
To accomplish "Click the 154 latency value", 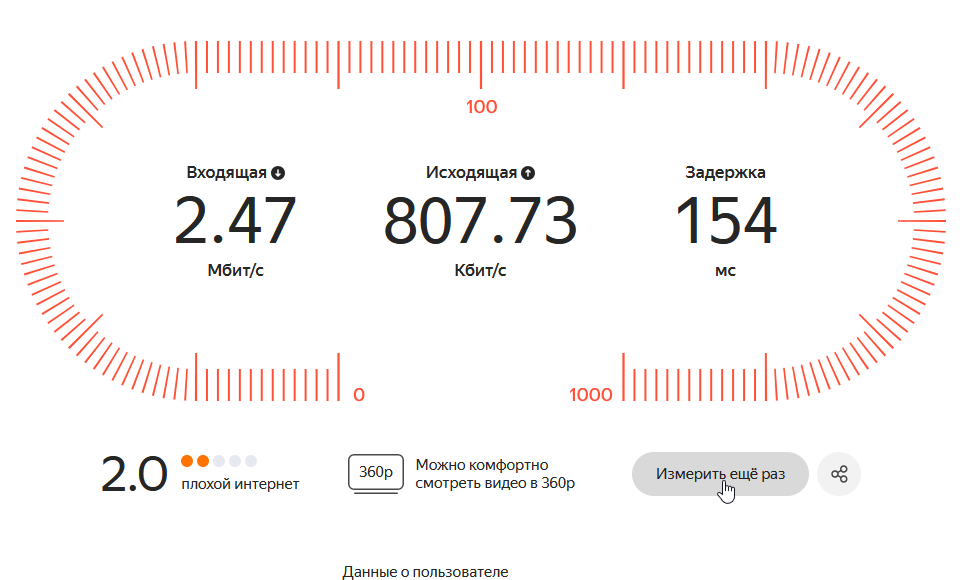I will pyautogui.click(x=726, y=222).
